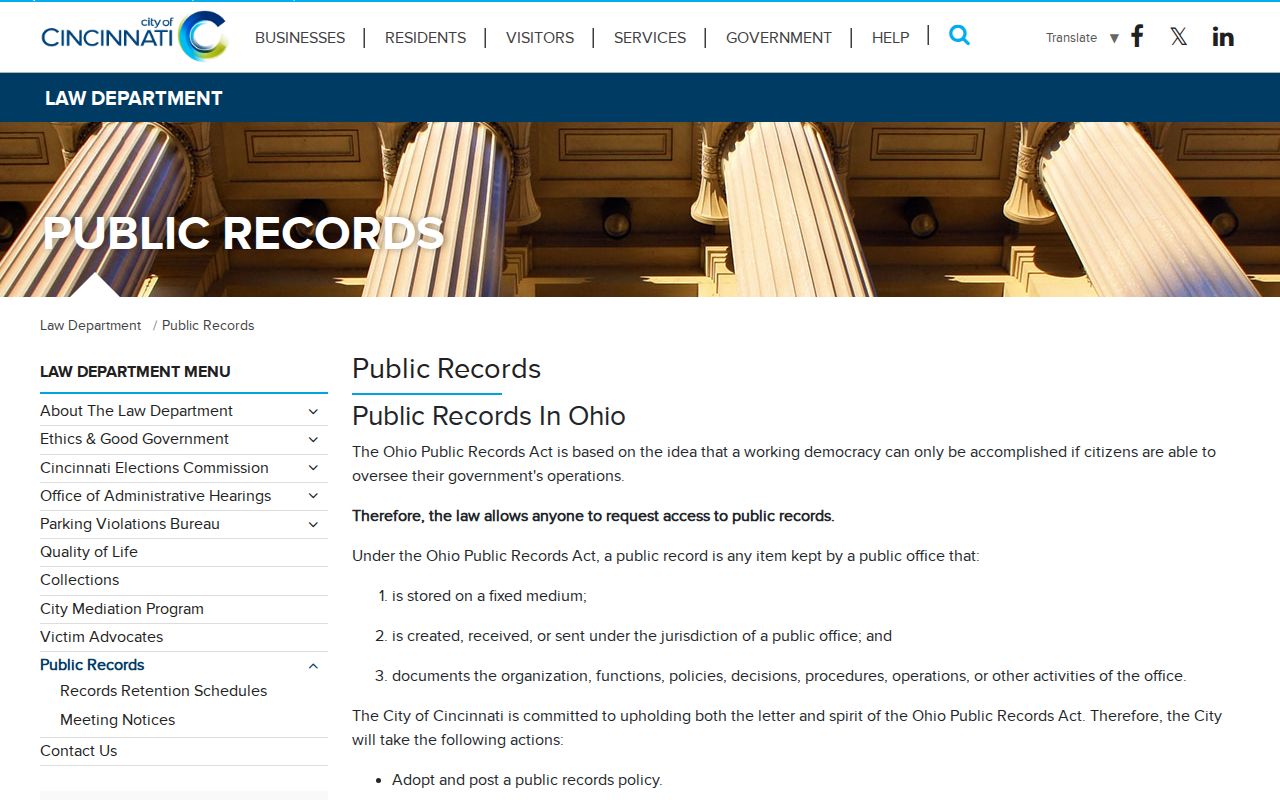Open the Businesses menu
Screen dimensions: 1280x800
pyautogui.click(x=300, y=38)
